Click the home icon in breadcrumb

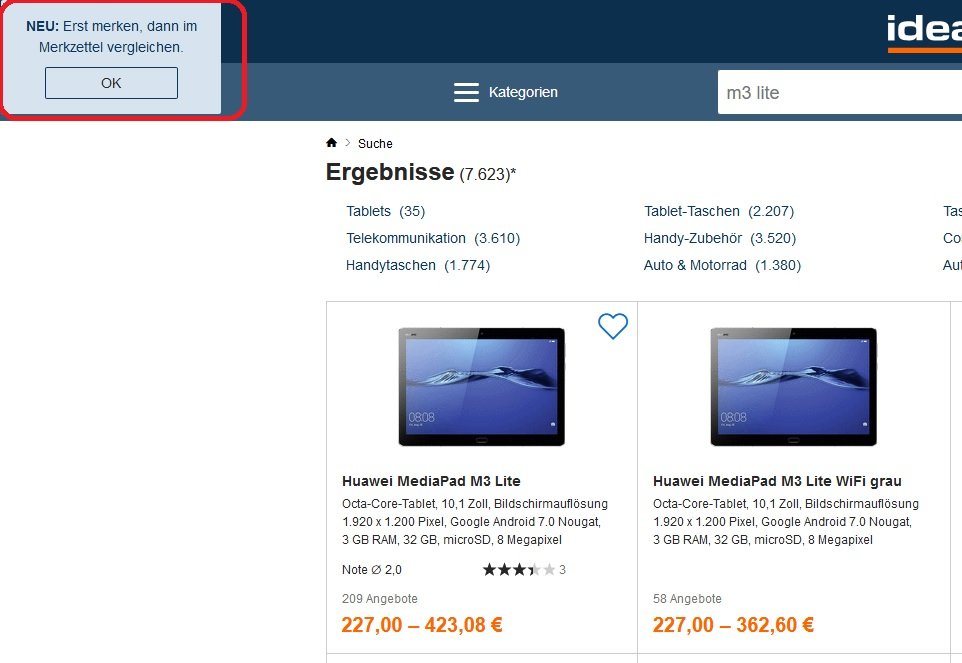pyautogui.click(x=331, y=143)
